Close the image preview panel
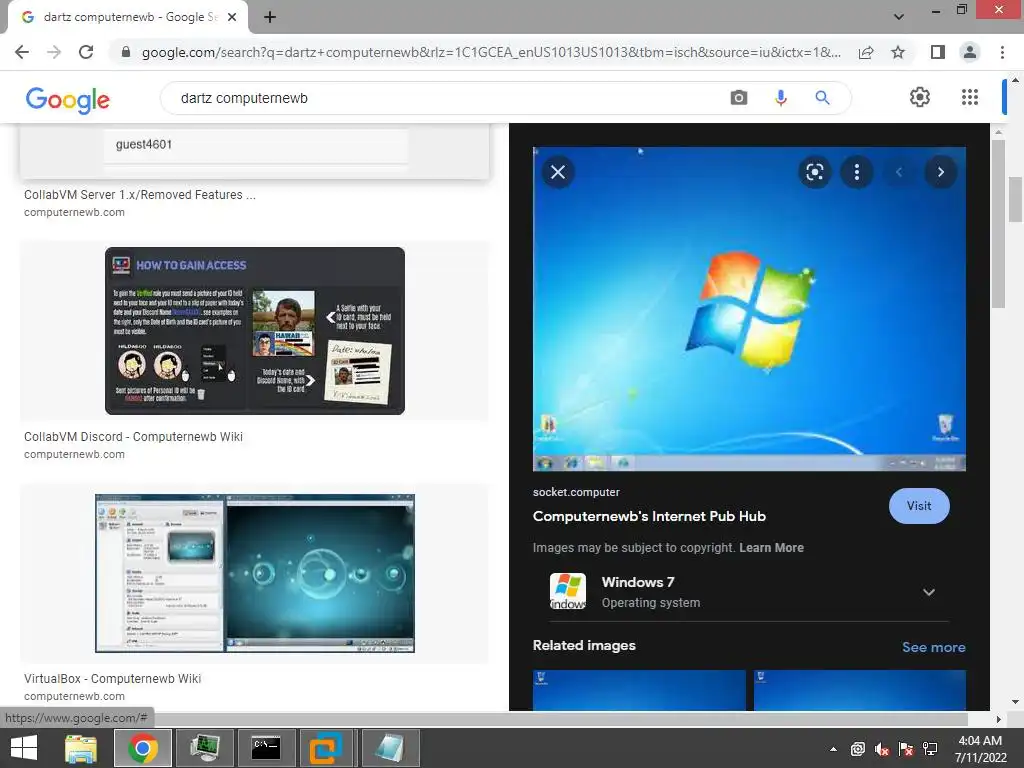1024x768 pixels. (x=558, y=172)
